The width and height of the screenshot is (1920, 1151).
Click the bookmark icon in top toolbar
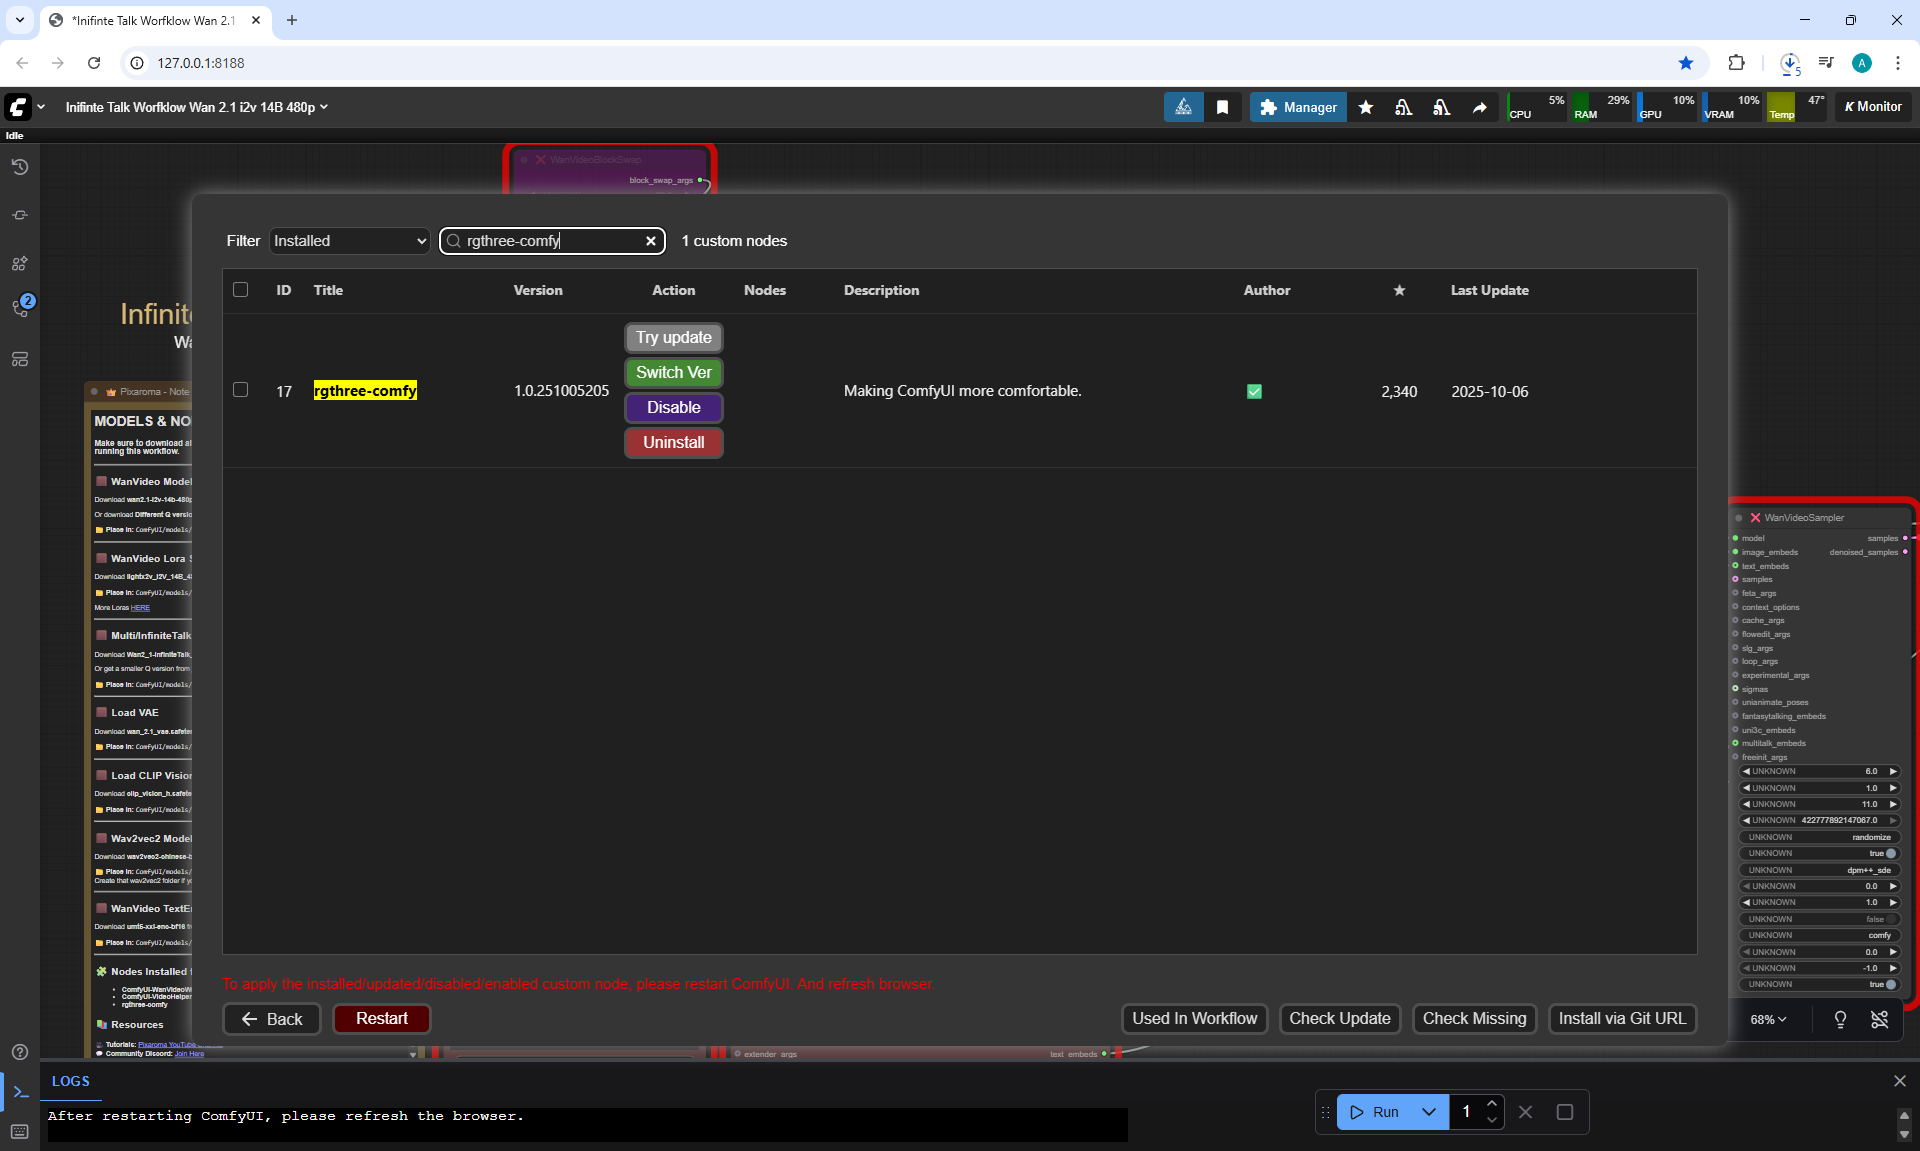coord(1222,107)
